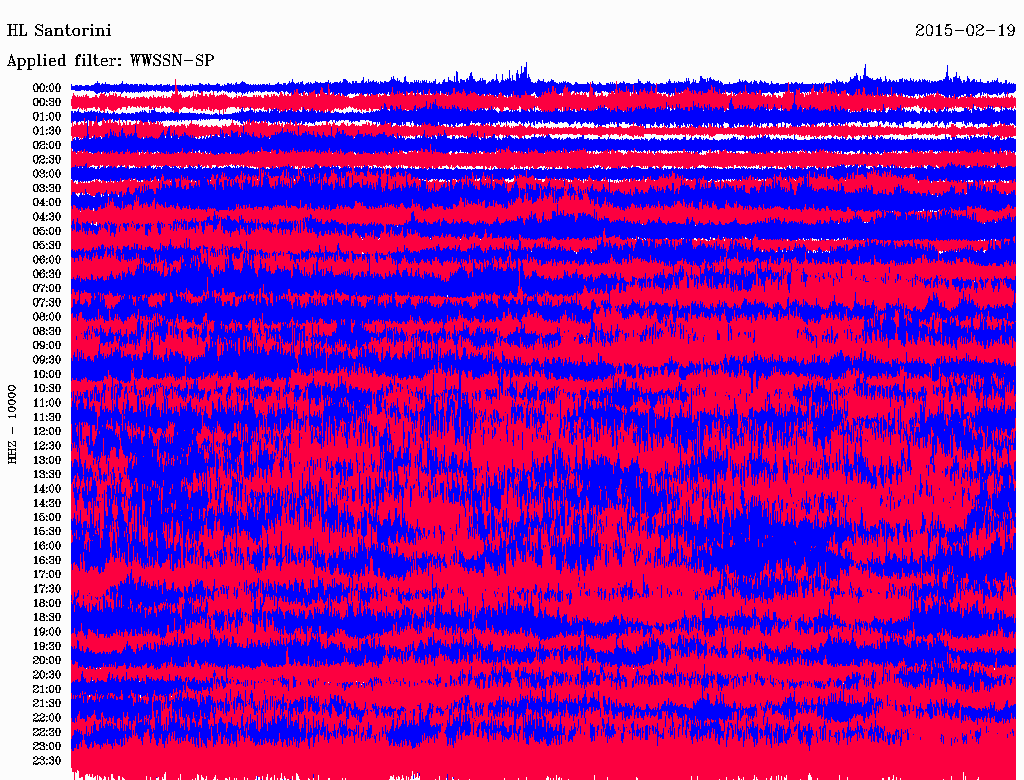This screenshot has width=1024, height=780.
Task: Click the 23:00 time label
Action: (46, 747)
